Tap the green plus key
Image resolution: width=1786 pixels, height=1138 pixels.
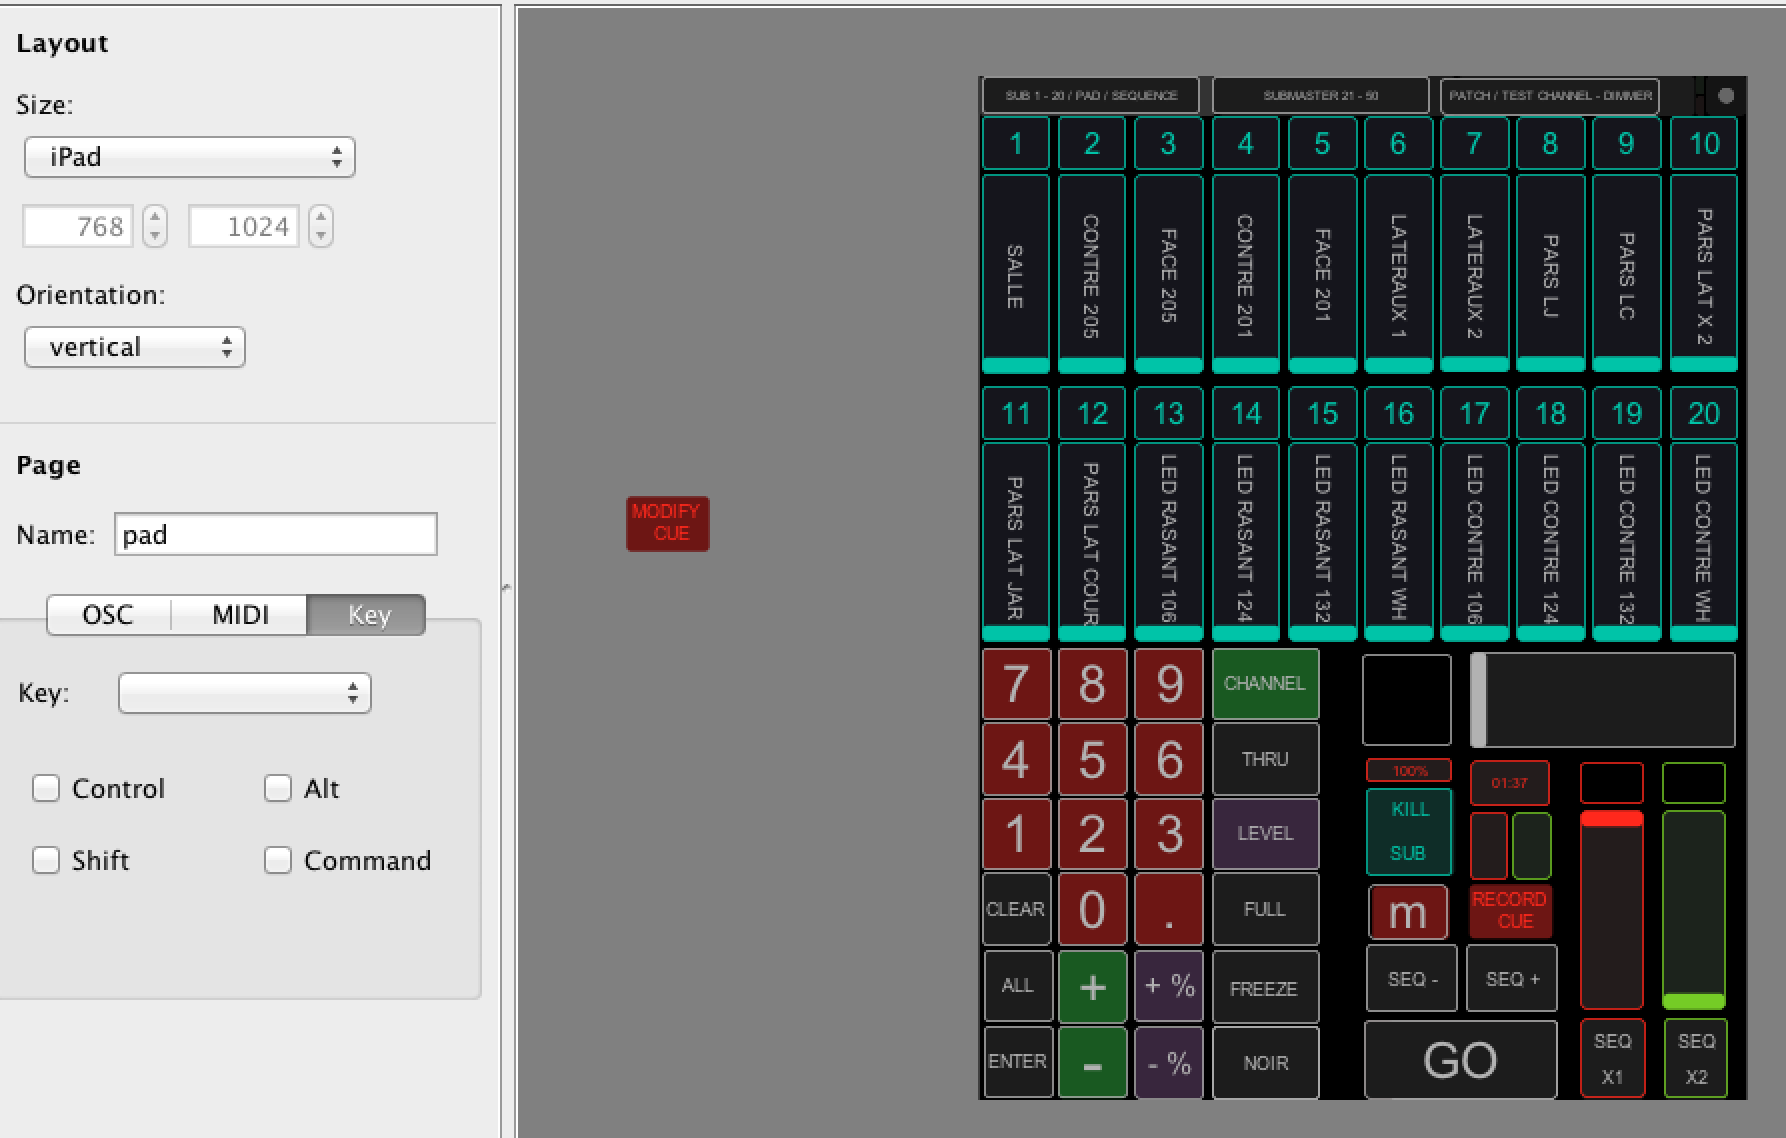[x=1092, y=987]
